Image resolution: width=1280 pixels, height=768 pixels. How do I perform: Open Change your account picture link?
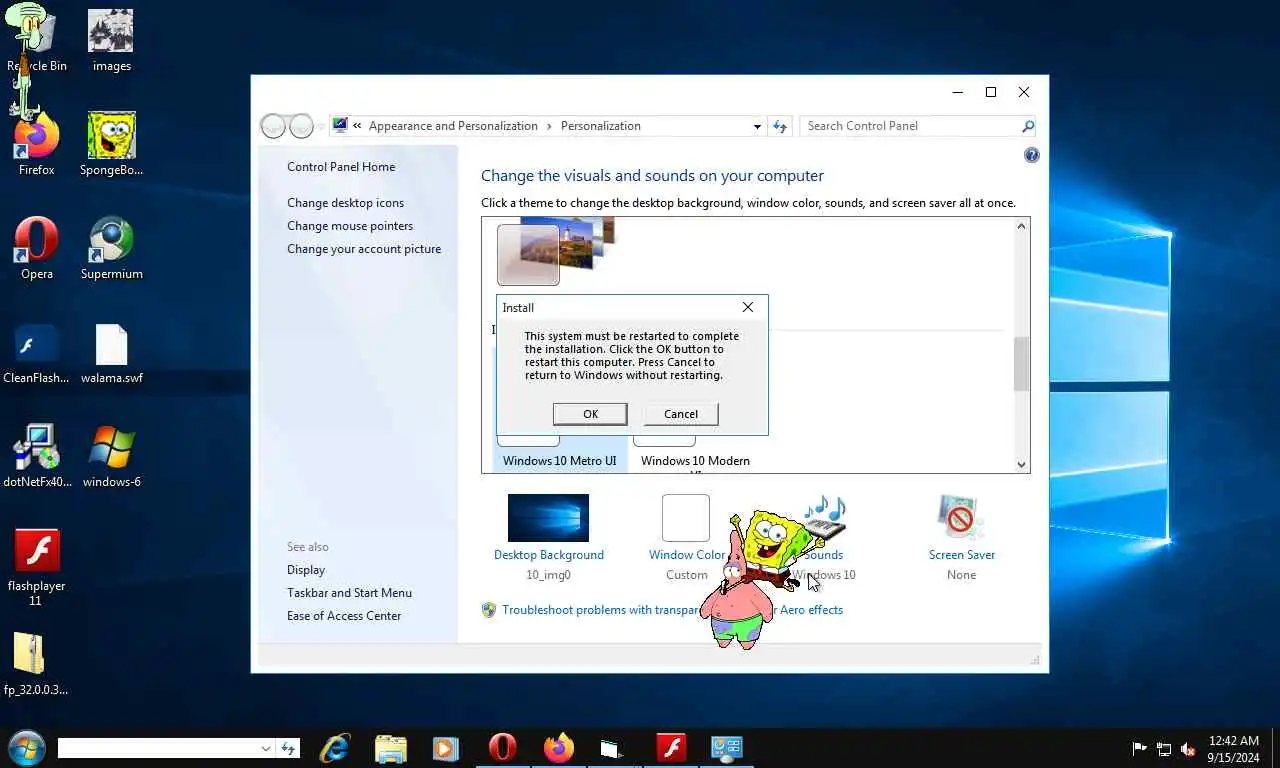tap(364, 249)
